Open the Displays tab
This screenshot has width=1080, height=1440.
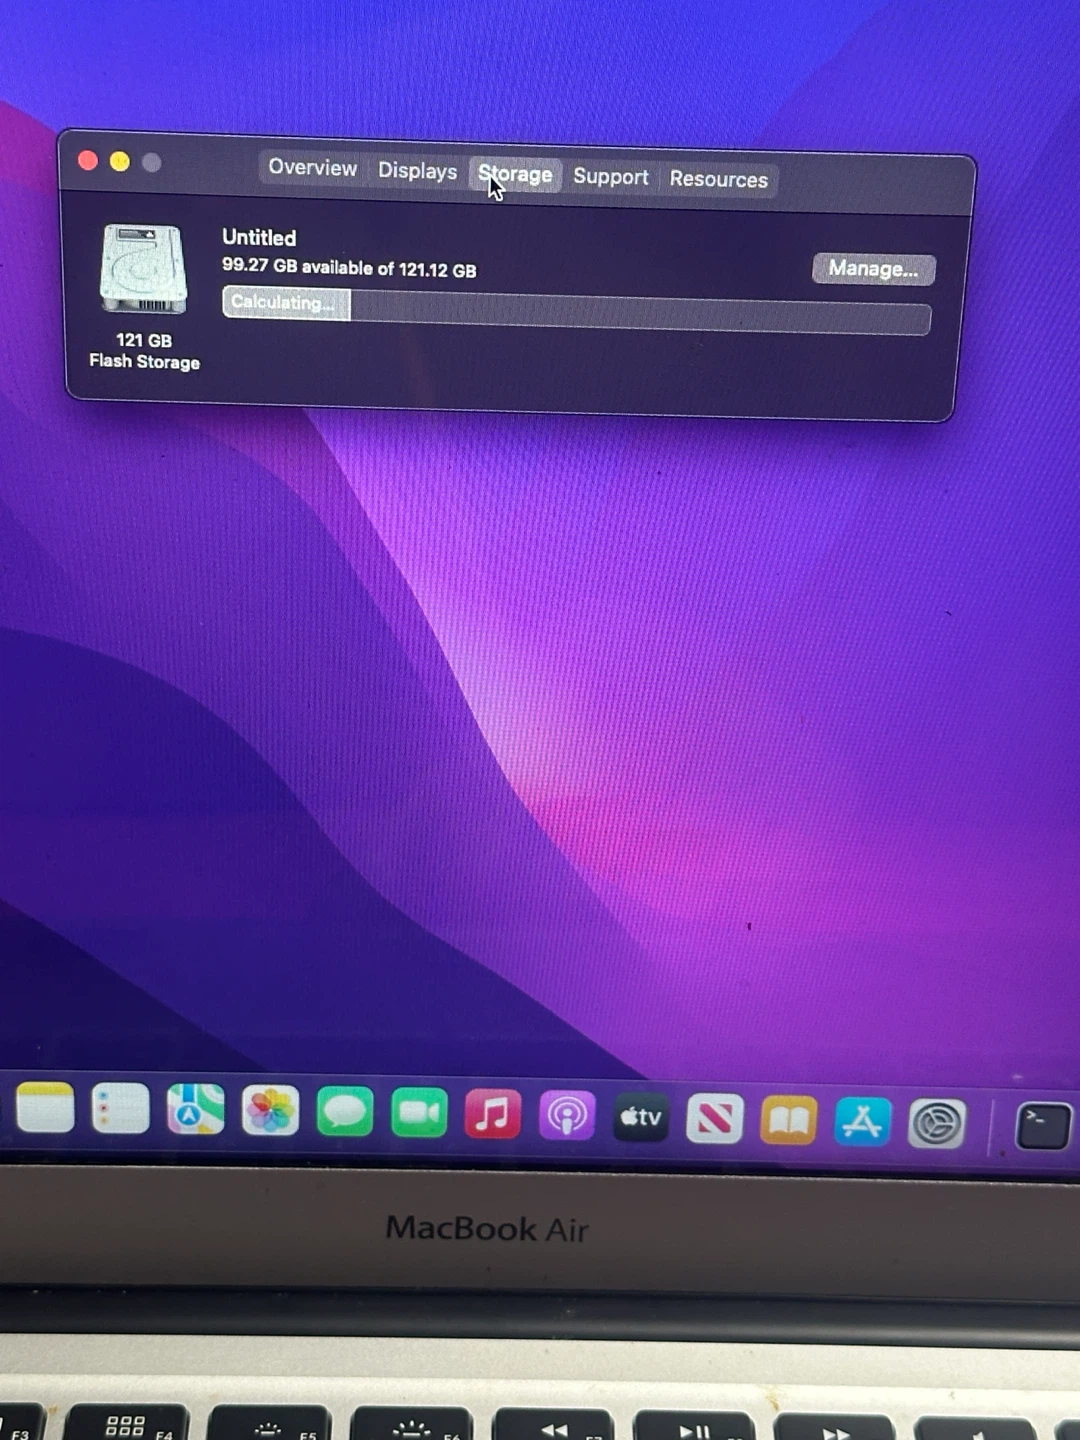coord(417,171)
